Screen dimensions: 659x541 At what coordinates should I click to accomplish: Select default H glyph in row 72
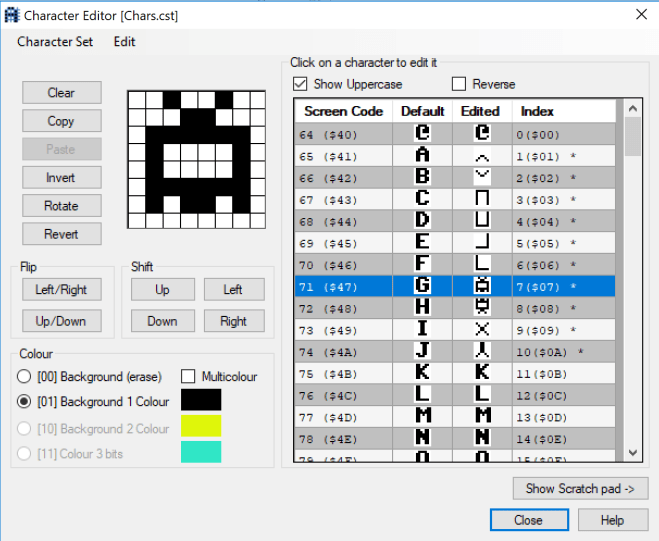422,309
